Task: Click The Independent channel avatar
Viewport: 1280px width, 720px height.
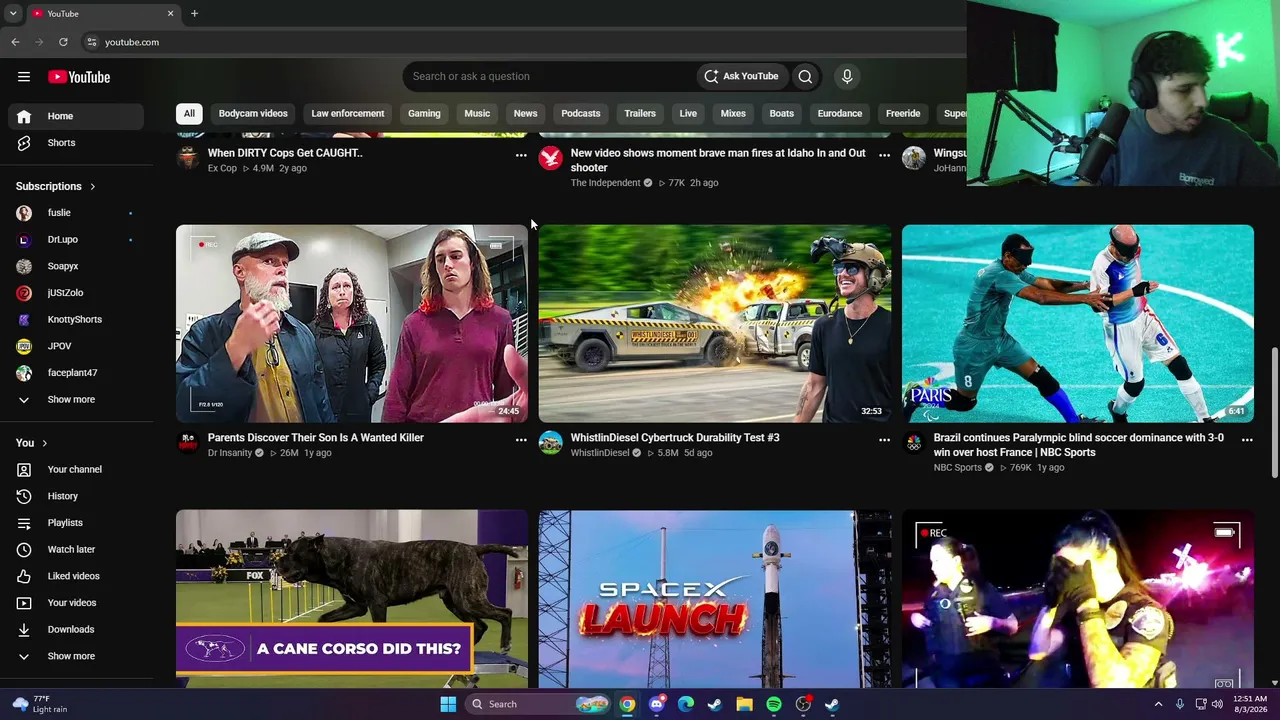Action: [551, 158]
